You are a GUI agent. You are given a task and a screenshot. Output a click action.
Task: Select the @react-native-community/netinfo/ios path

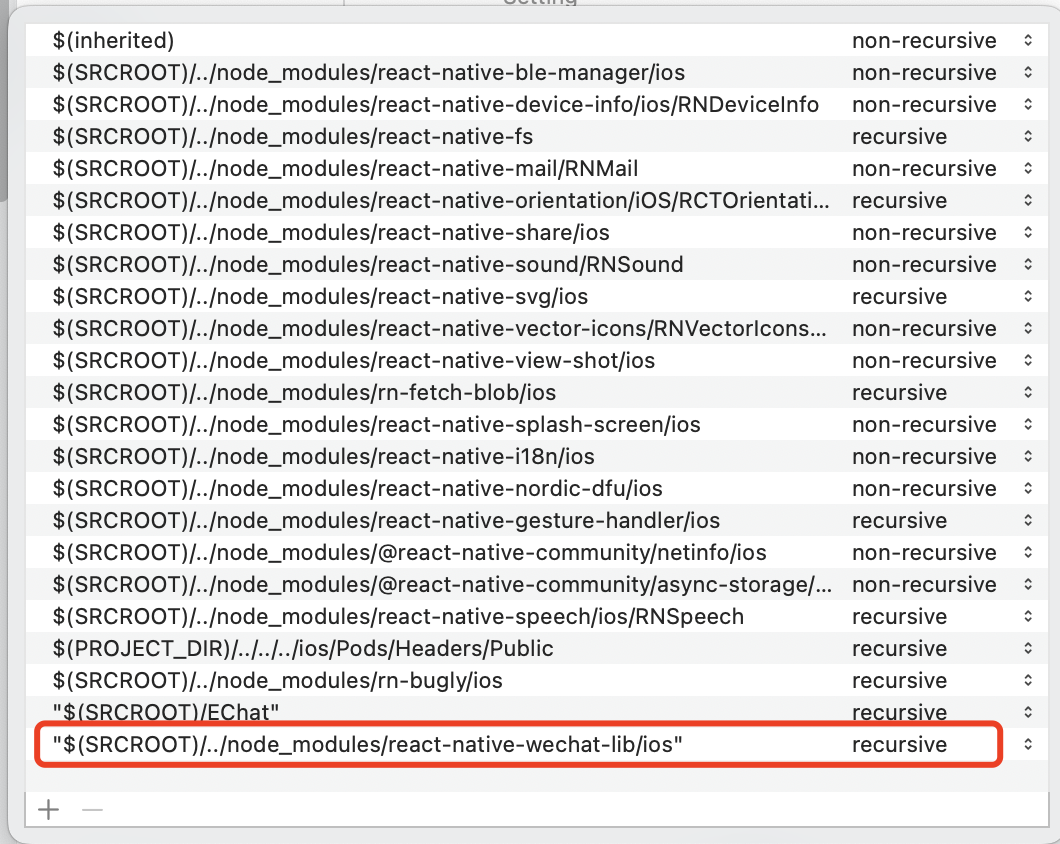coord(410,553)
